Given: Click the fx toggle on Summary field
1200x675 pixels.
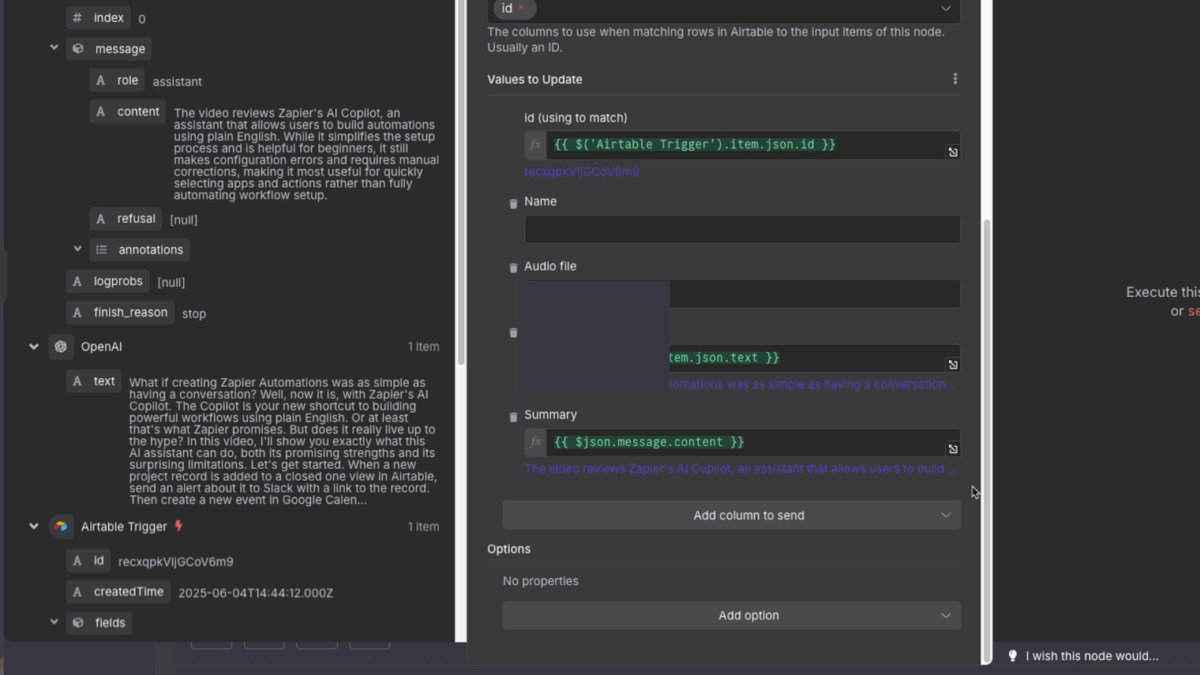Looking at the screenshot, I should [536, 442].
